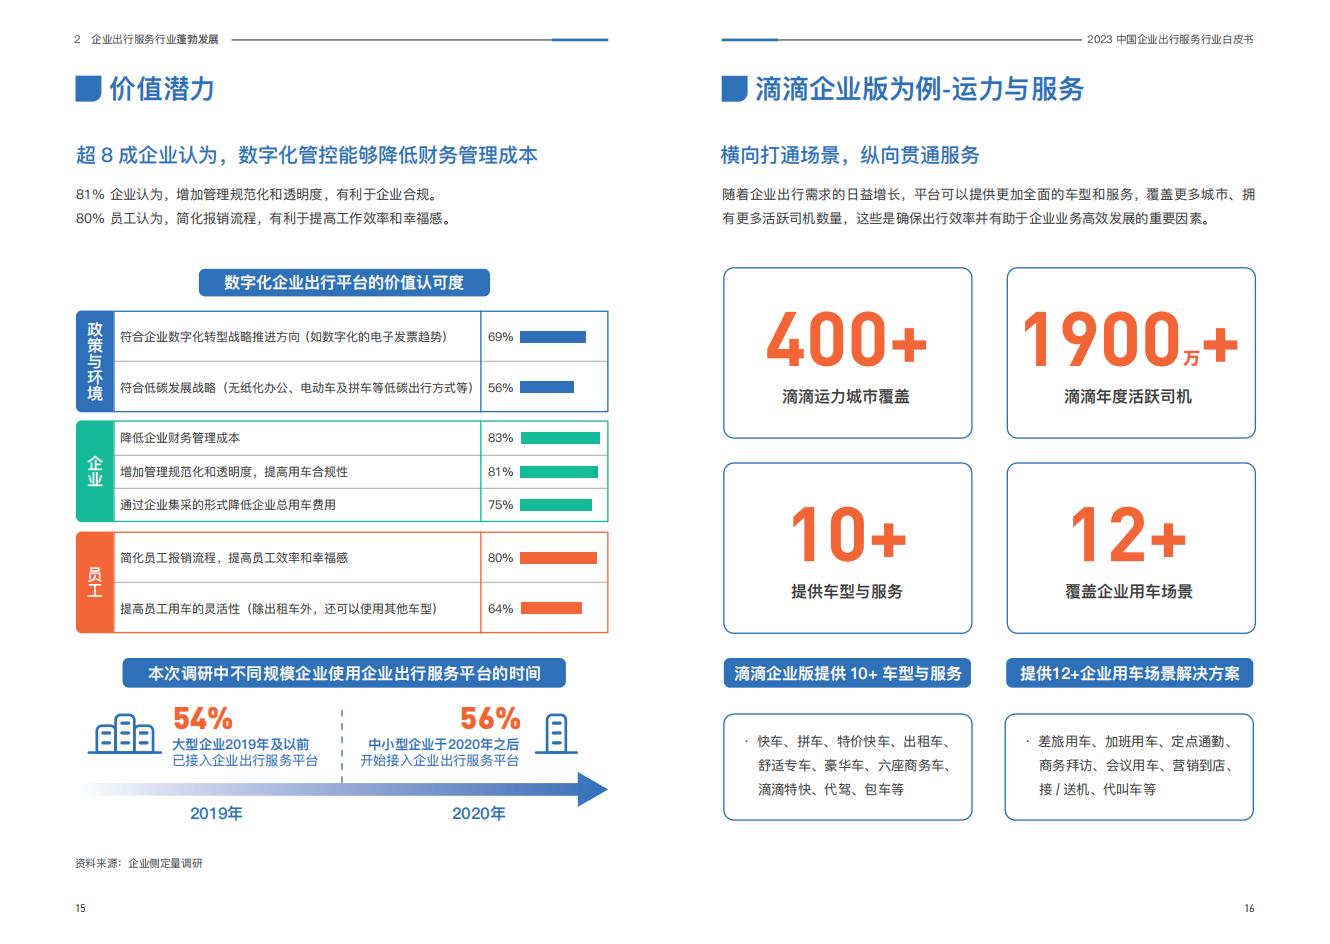1330x944 pixels.
Task: Click page number 15
Action: 80,908
